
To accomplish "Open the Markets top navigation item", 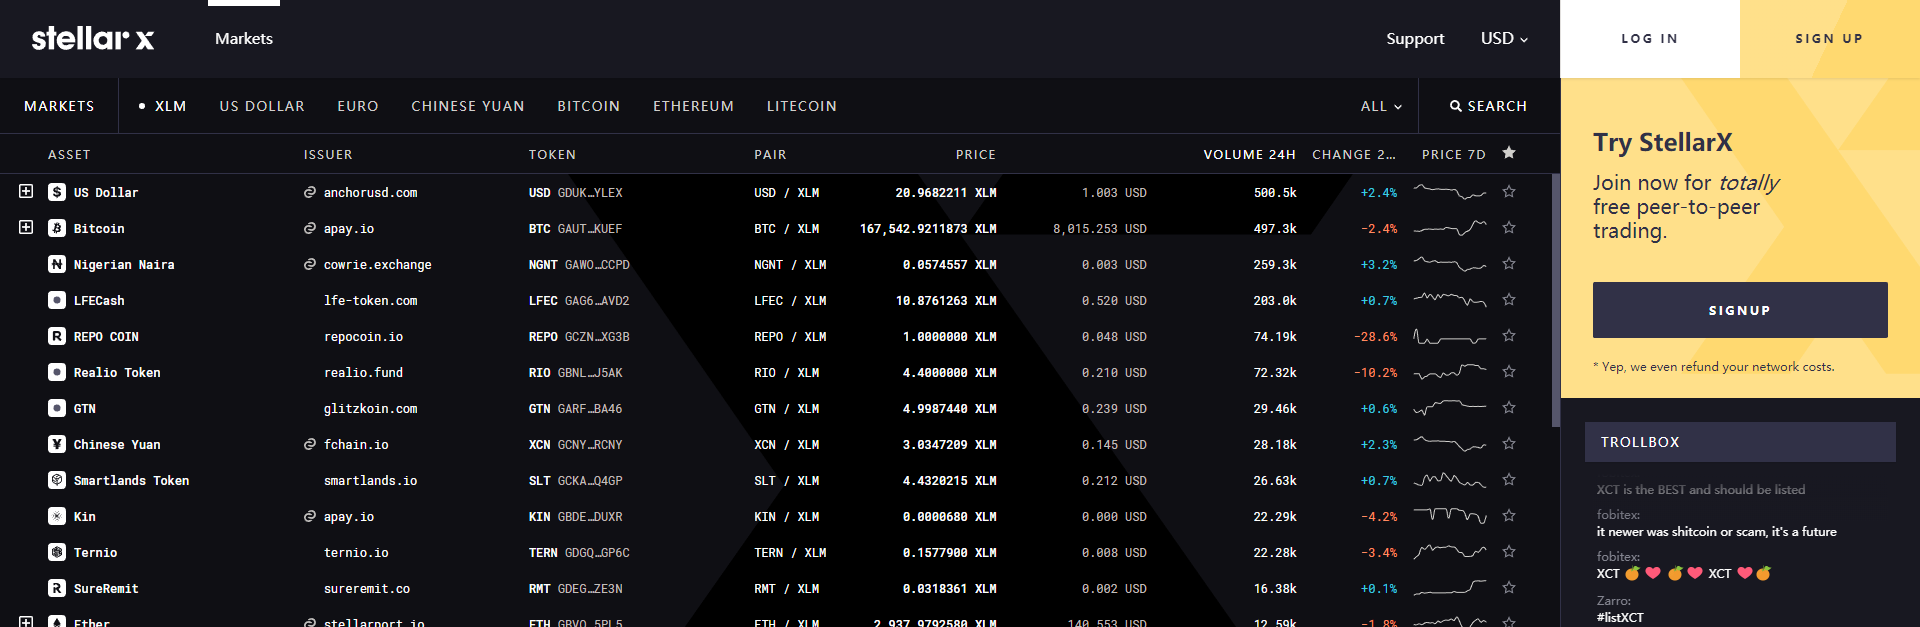I will [244, 38].
